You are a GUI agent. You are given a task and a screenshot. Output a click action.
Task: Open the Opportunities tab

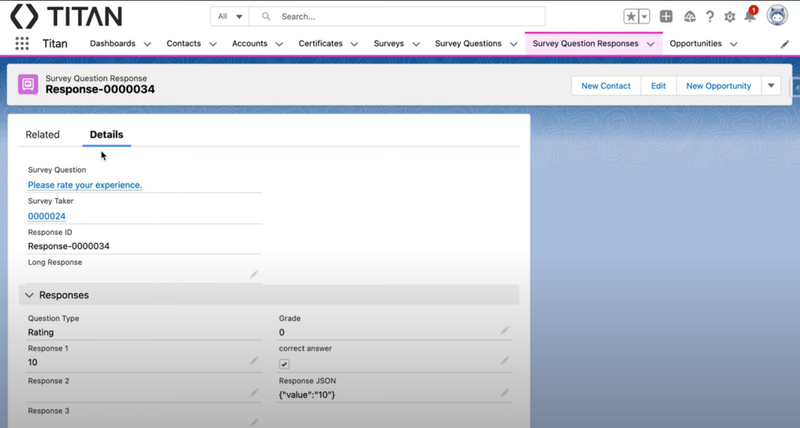pyautogui.click(x=695, y=43)
